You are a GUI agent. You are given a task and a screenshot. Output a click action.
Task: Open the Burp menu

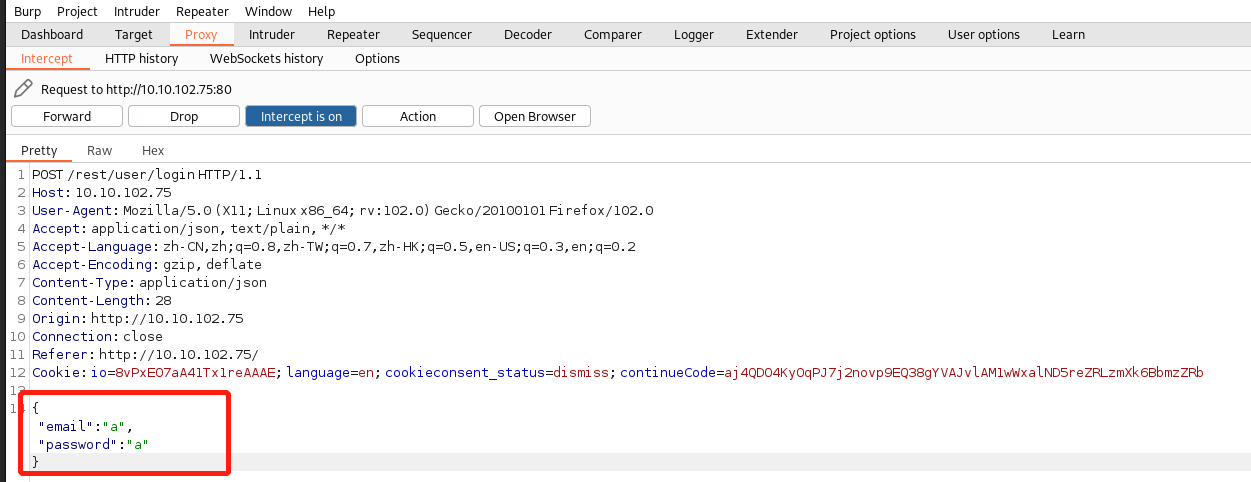pos(27,11)
